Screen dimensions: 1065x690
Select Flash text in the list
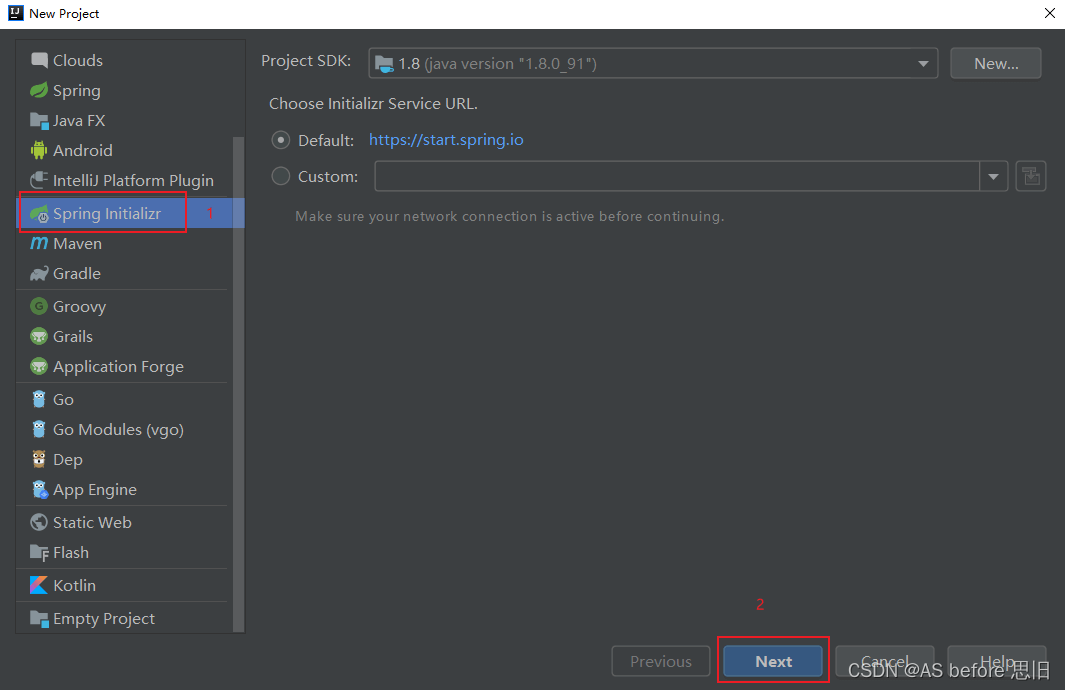click(71, 552)
